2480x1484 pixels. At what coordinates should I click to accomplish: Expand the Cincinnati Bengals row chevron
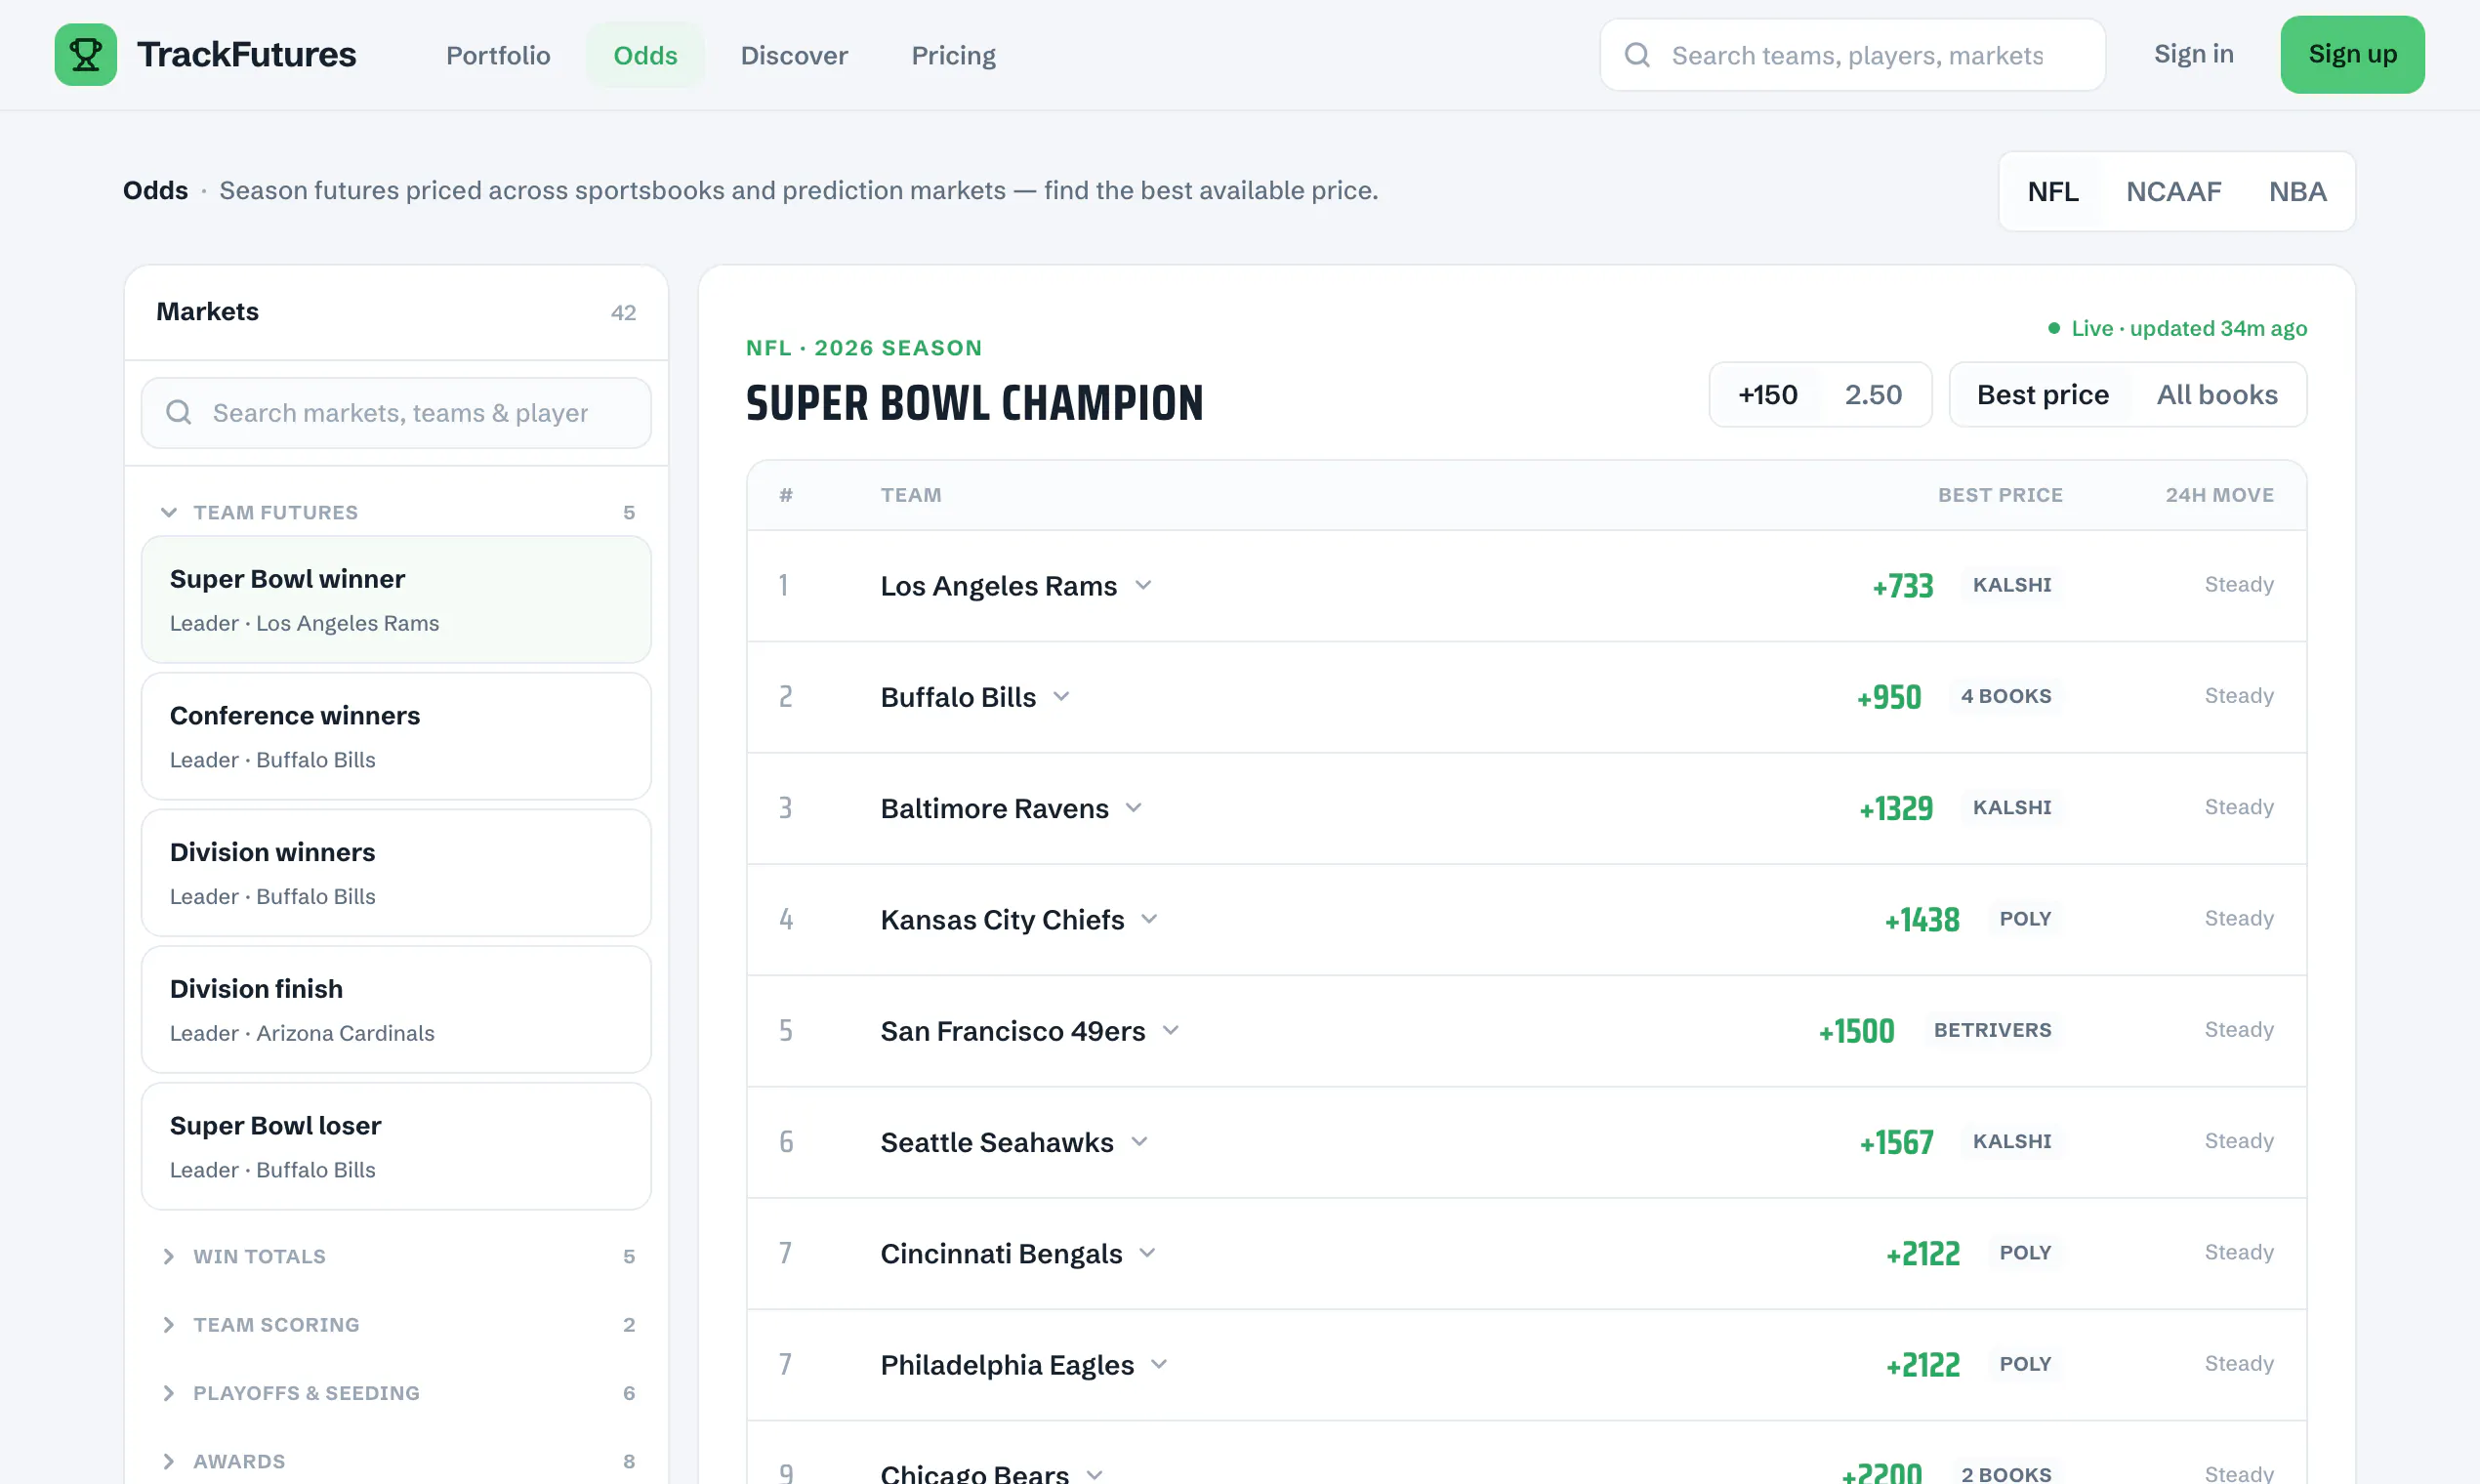tap(1148, 1252)
